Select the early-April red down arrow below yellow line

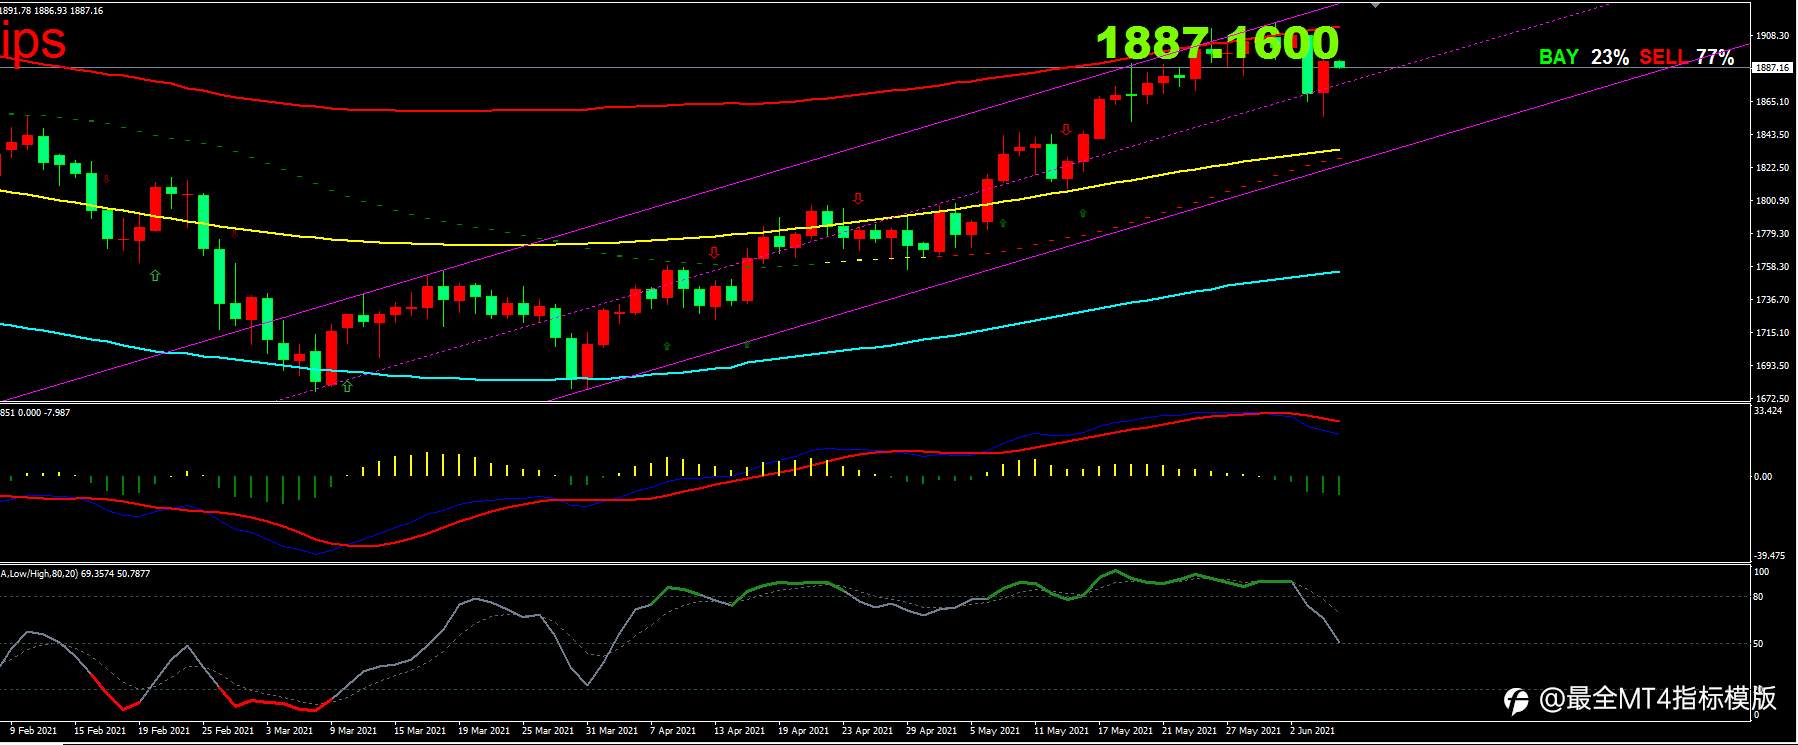click(713, 252)
